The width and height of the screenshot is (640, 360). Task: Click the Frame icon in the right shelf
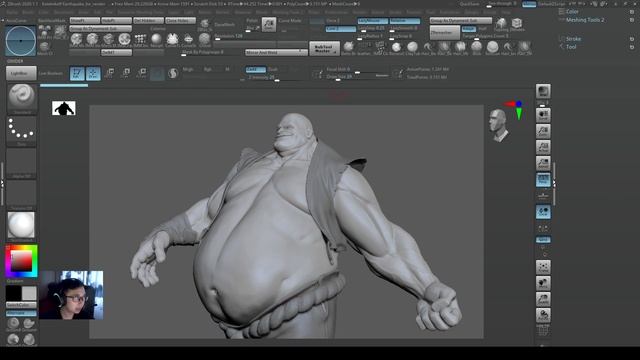(543, 267)
